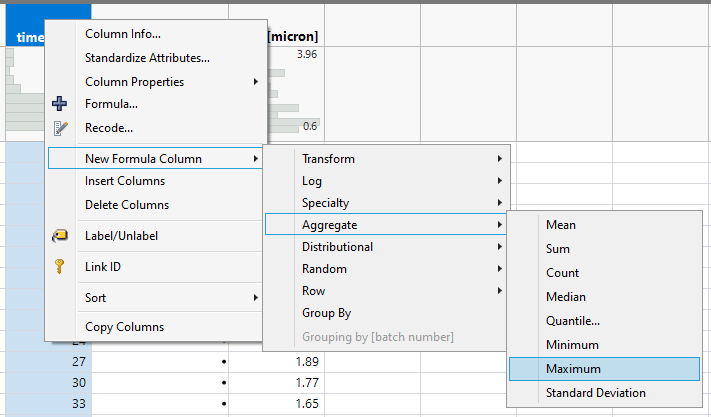The height and width of the screenshot is (417, 711).
Task: Click the yellow tag icon beside Label/Unlabel
Action: coord(60,236)
